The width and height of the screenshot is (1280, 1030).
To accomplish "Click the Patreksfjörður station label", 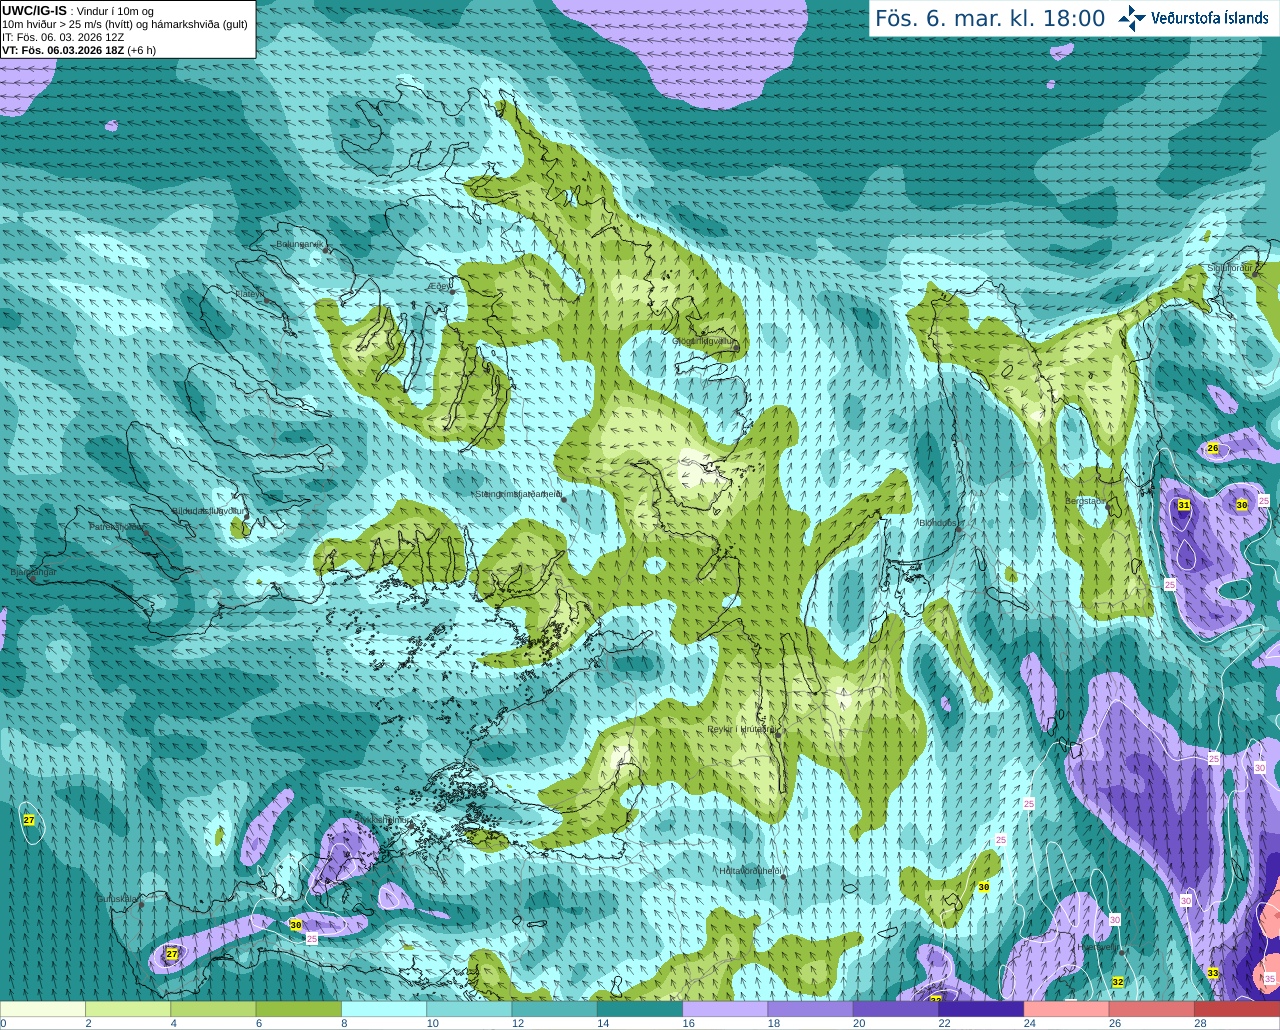I will [116, 526].
